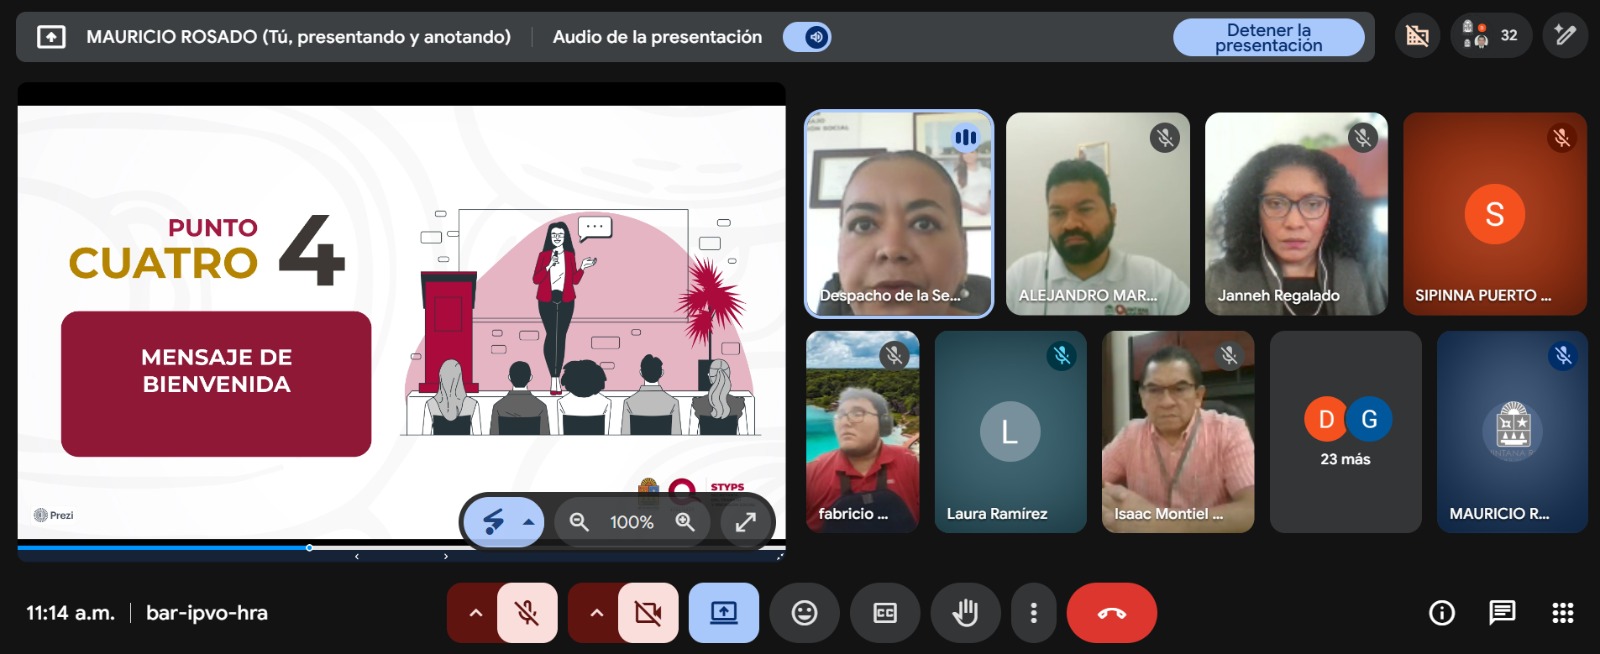Open the more options menu
1600x654 pixels.
[x=1033, y=613]
